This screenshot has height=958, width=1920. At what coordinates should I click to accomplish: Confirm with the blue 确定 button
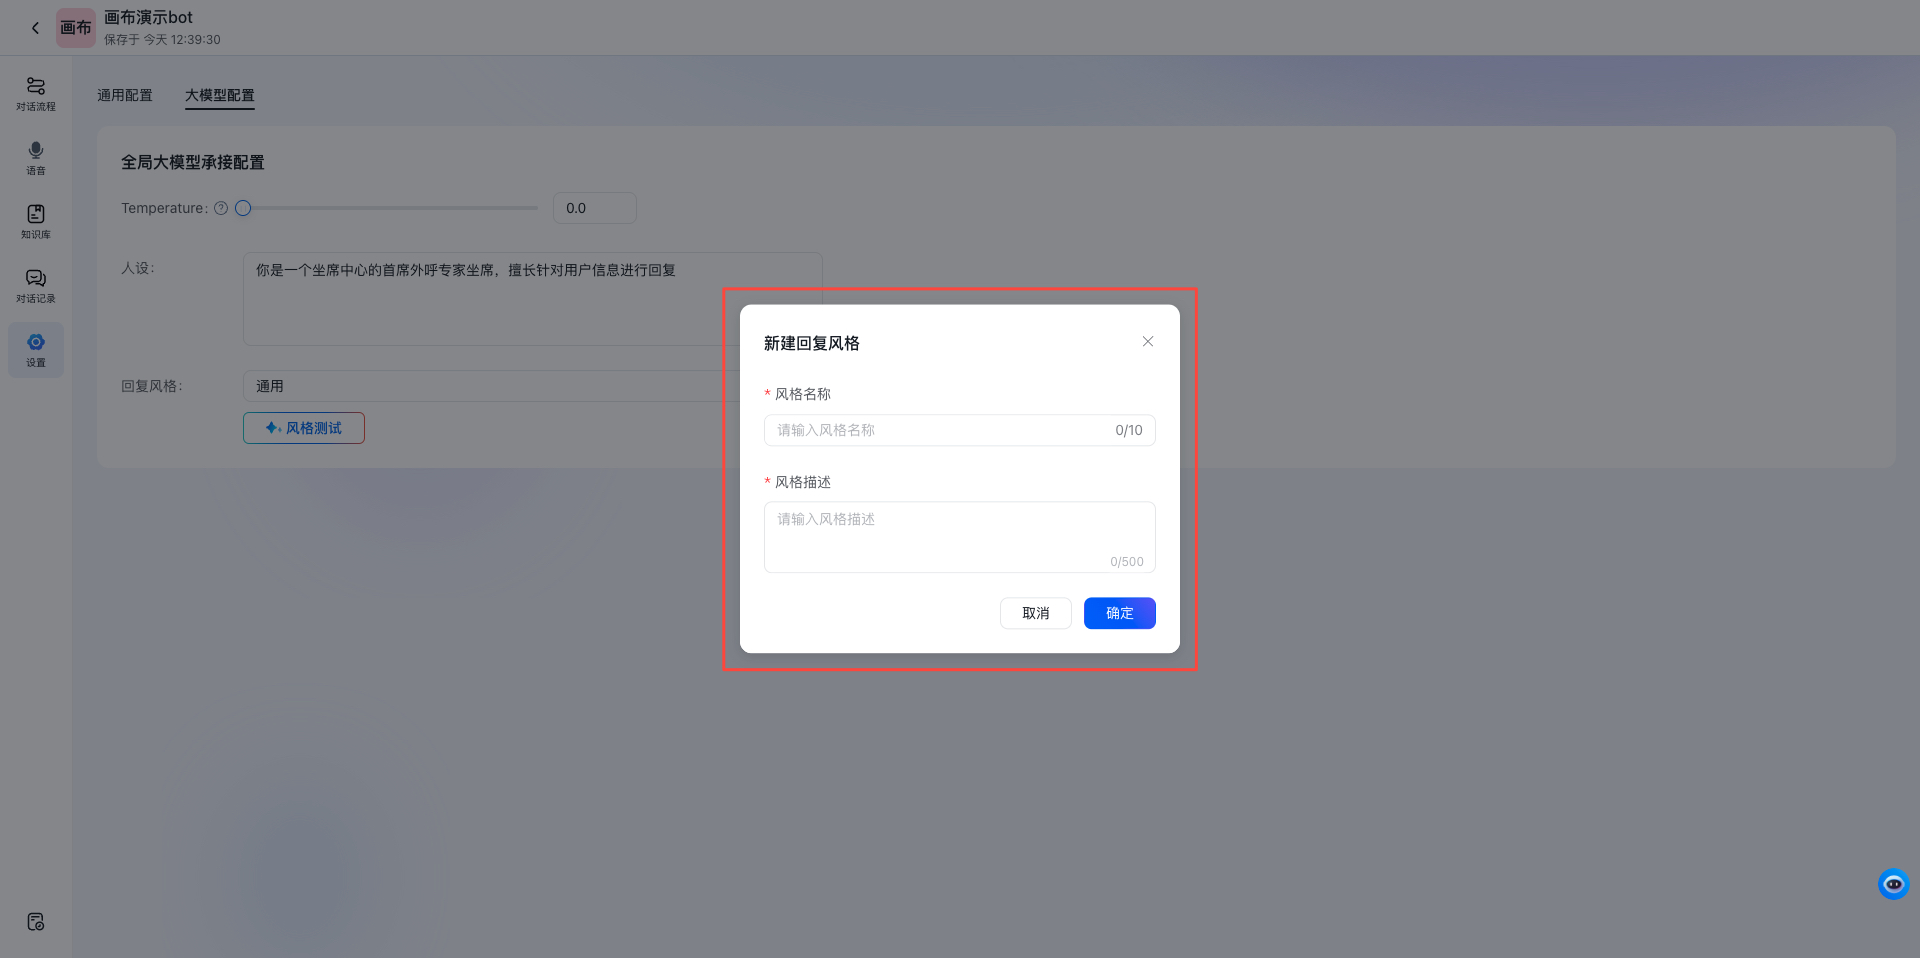pos(1119,613)
